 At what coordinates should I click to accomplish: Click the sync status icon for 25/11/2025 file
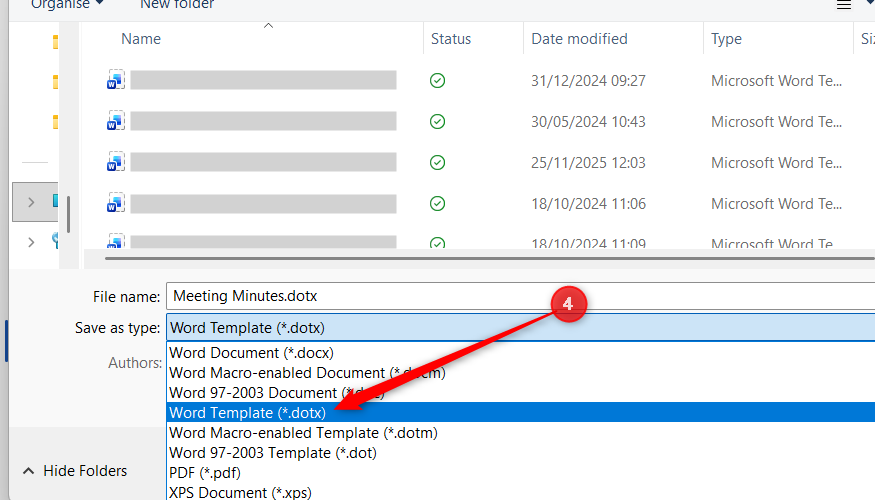click(x=438, y=162)
